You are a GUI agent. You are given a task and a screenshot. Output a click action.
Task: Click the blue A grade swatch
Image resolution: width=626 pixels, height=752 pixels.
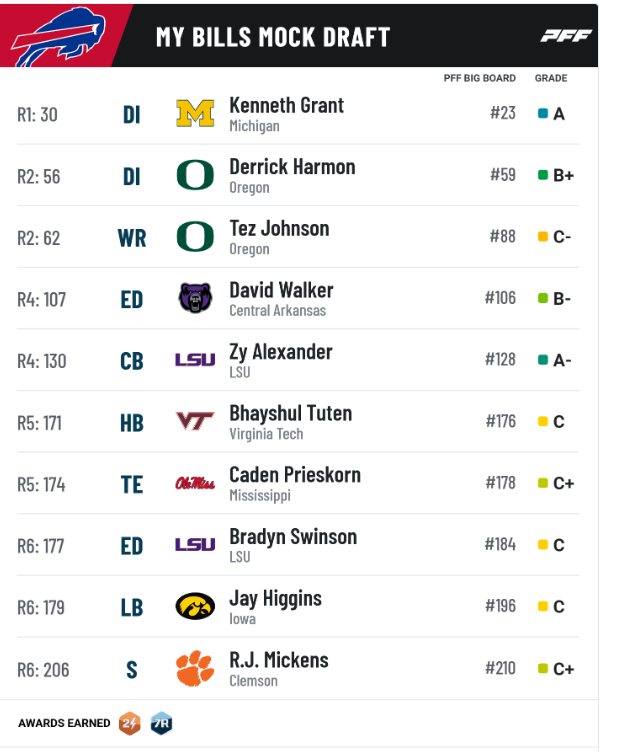543,114
